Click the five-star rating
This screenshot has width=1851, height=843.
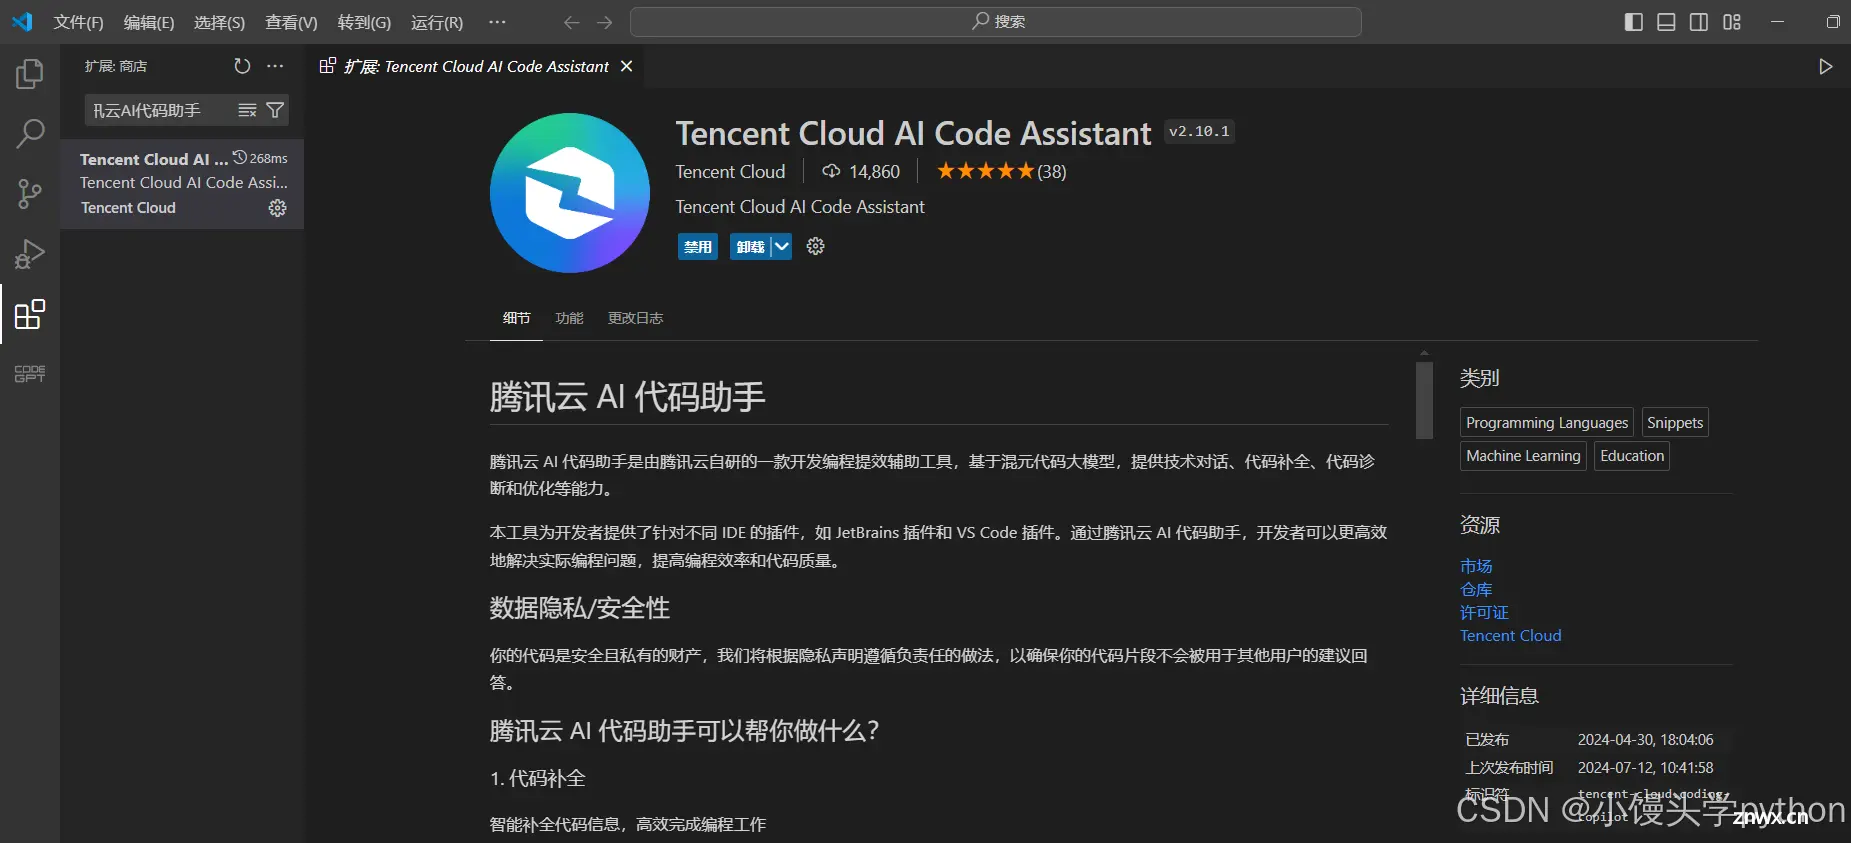coord(985,171)
